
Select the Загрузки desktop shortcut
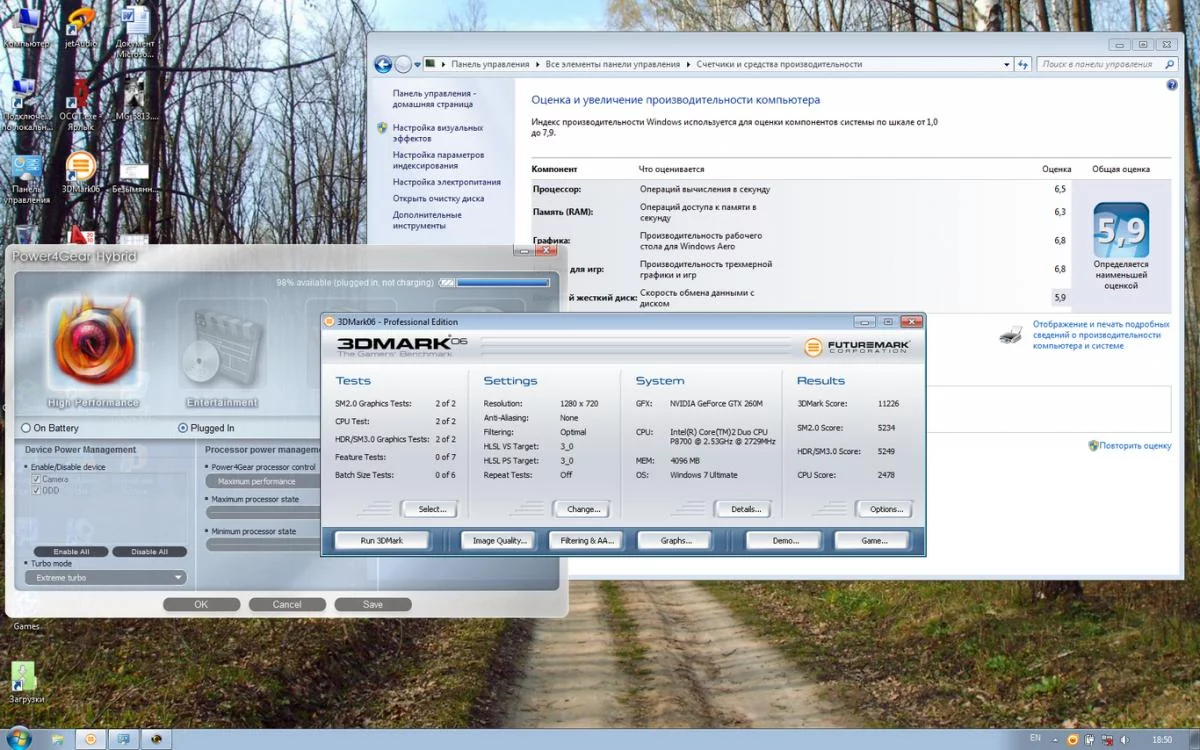(x=26, y=683)
